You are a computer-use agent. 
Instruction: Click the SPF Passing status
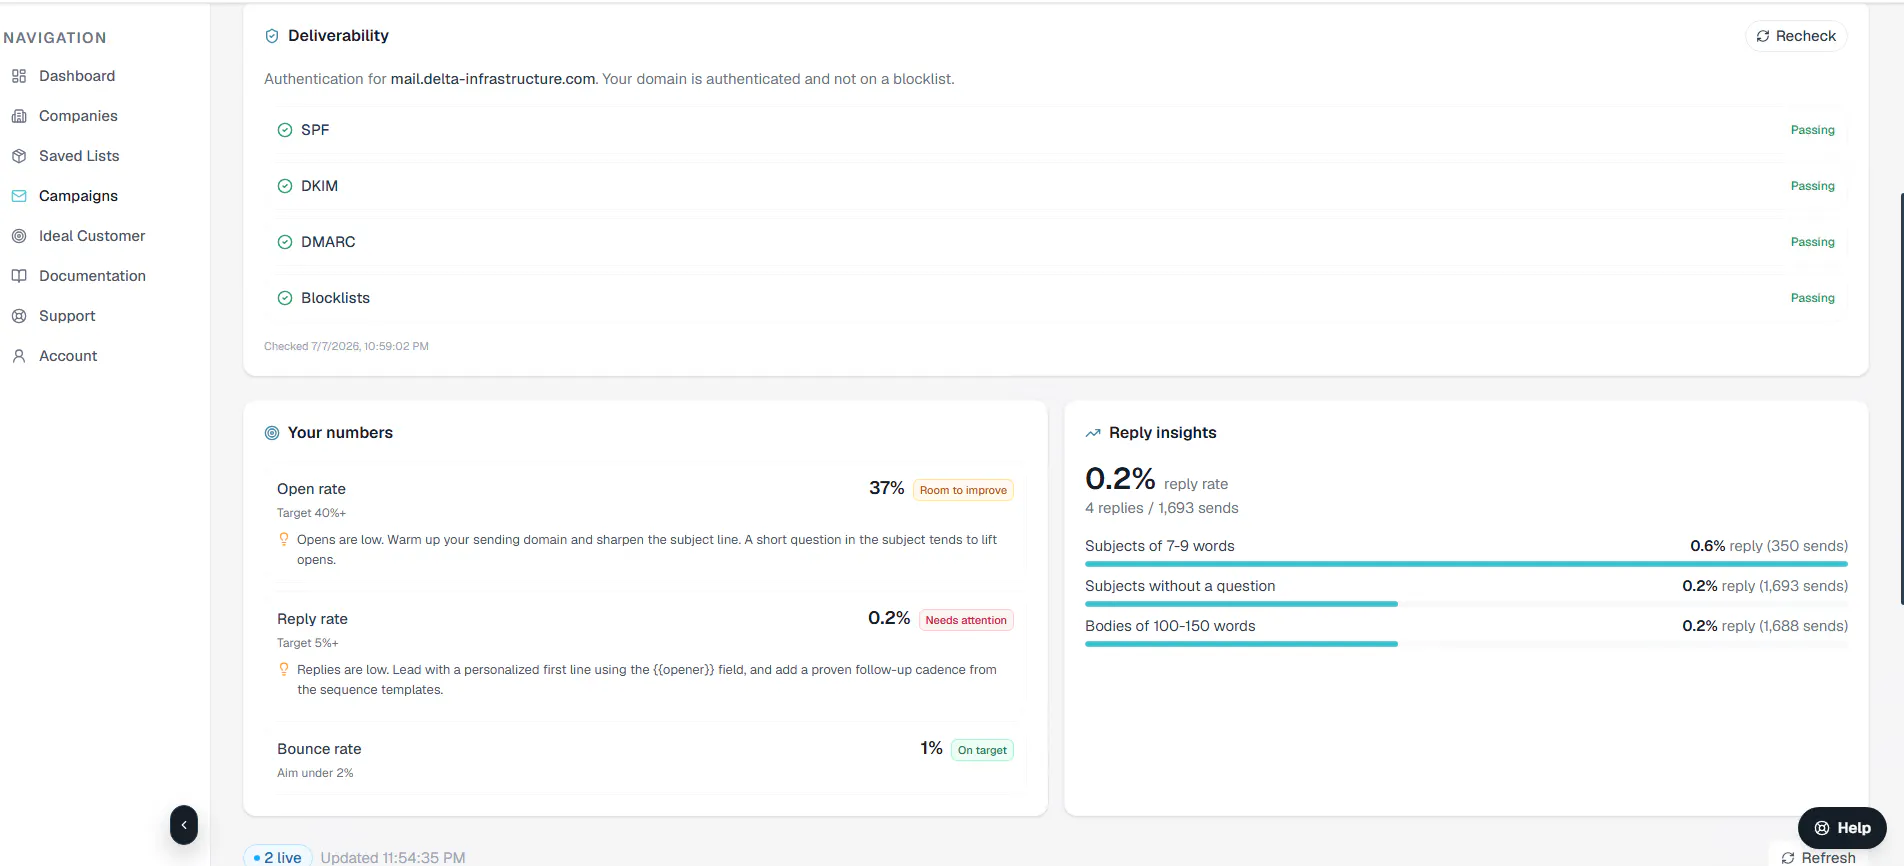[x=1812, y=130]
